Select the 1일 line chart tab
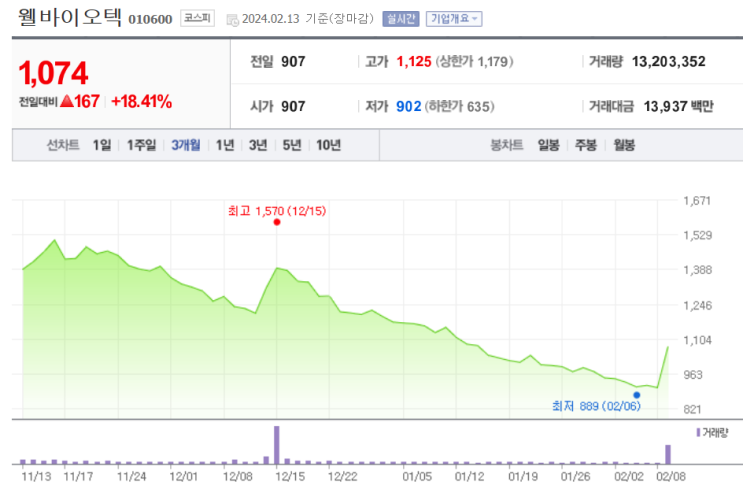 click(102, 145)
